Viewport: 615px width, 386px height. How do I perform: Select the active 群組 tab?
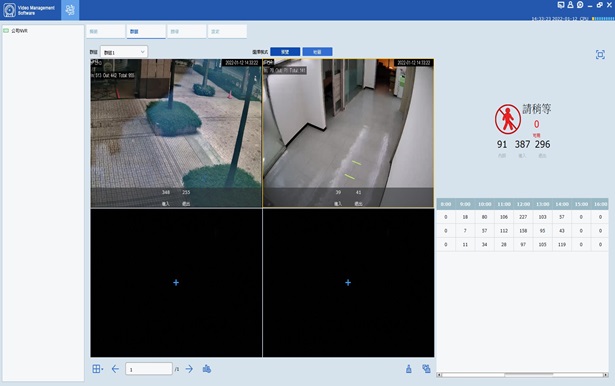click(146, 31)
